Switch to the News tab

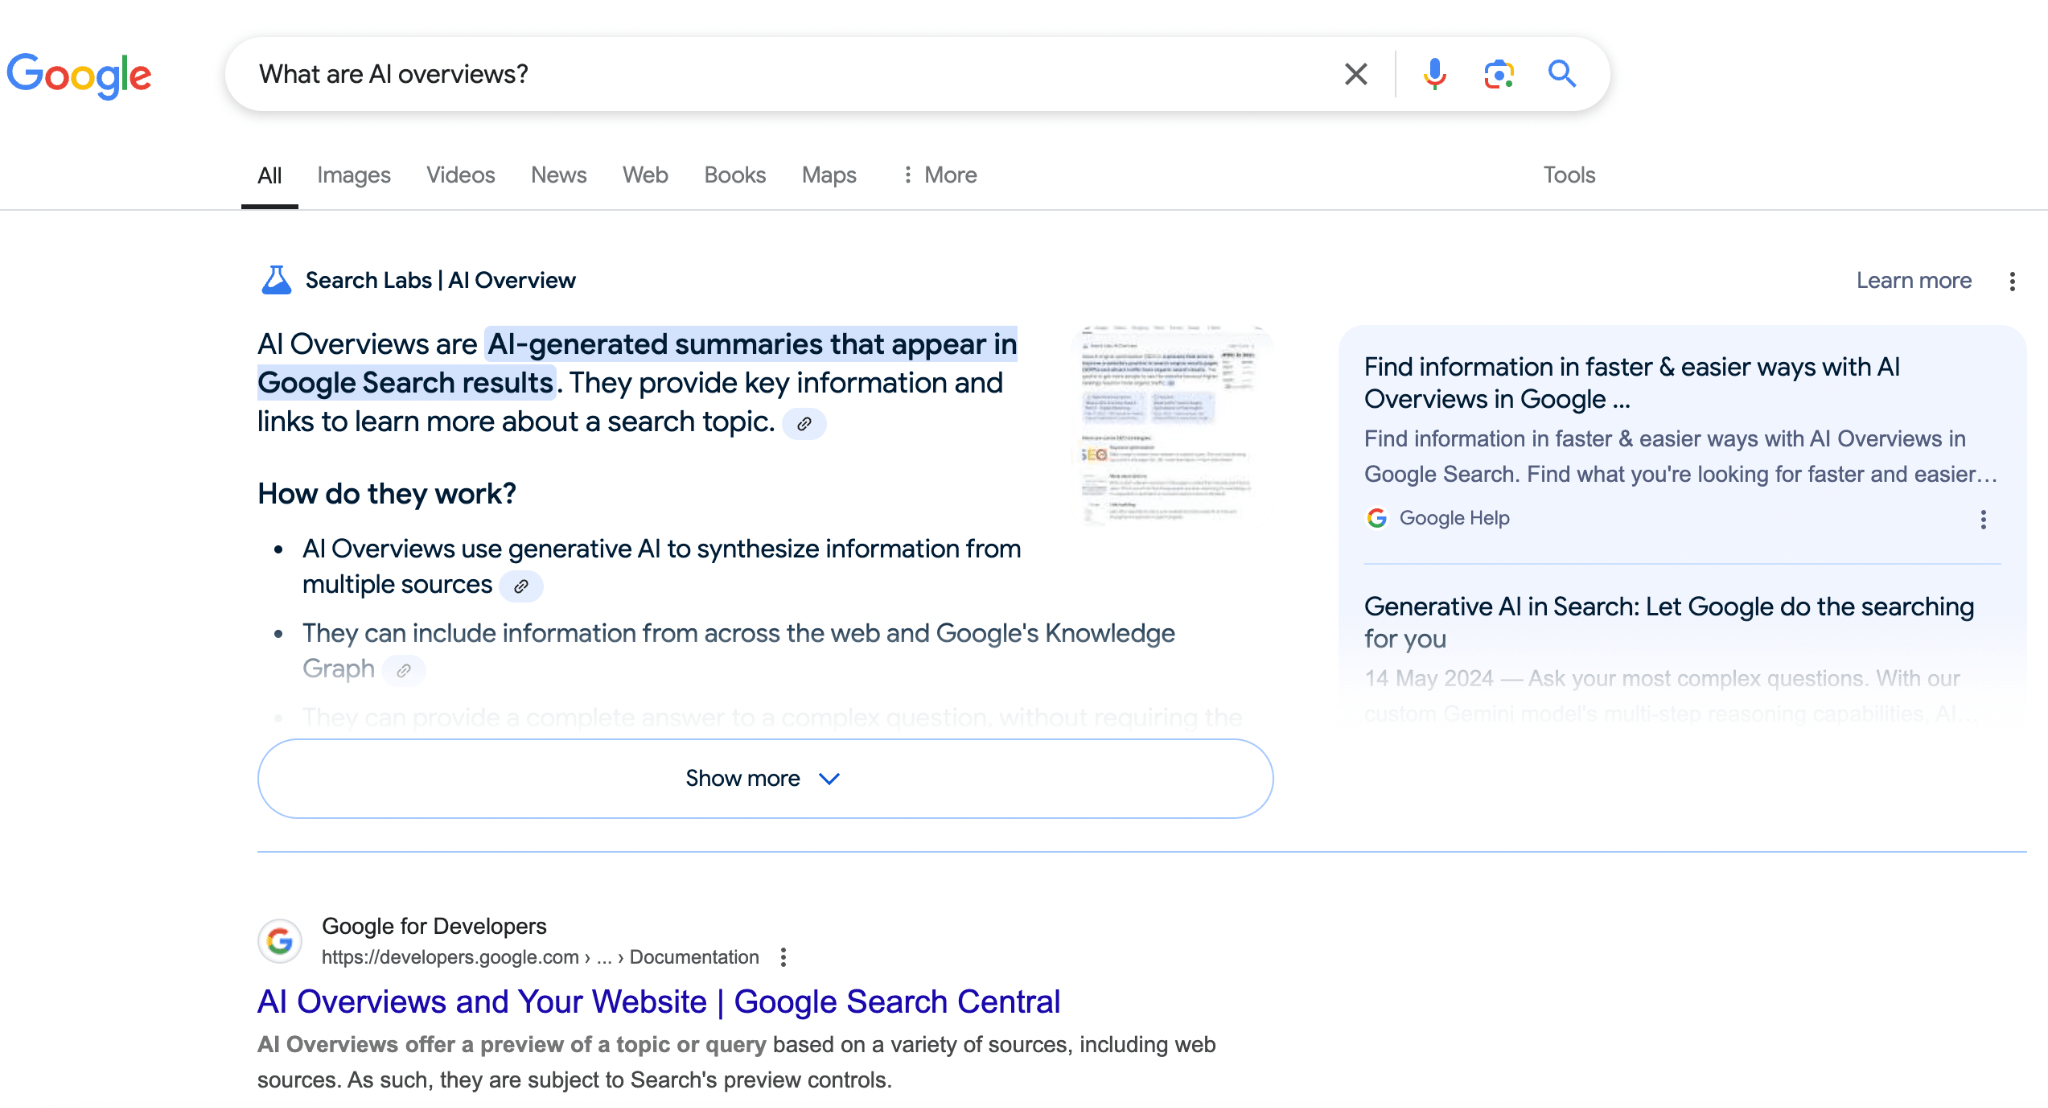pos(558,174)
